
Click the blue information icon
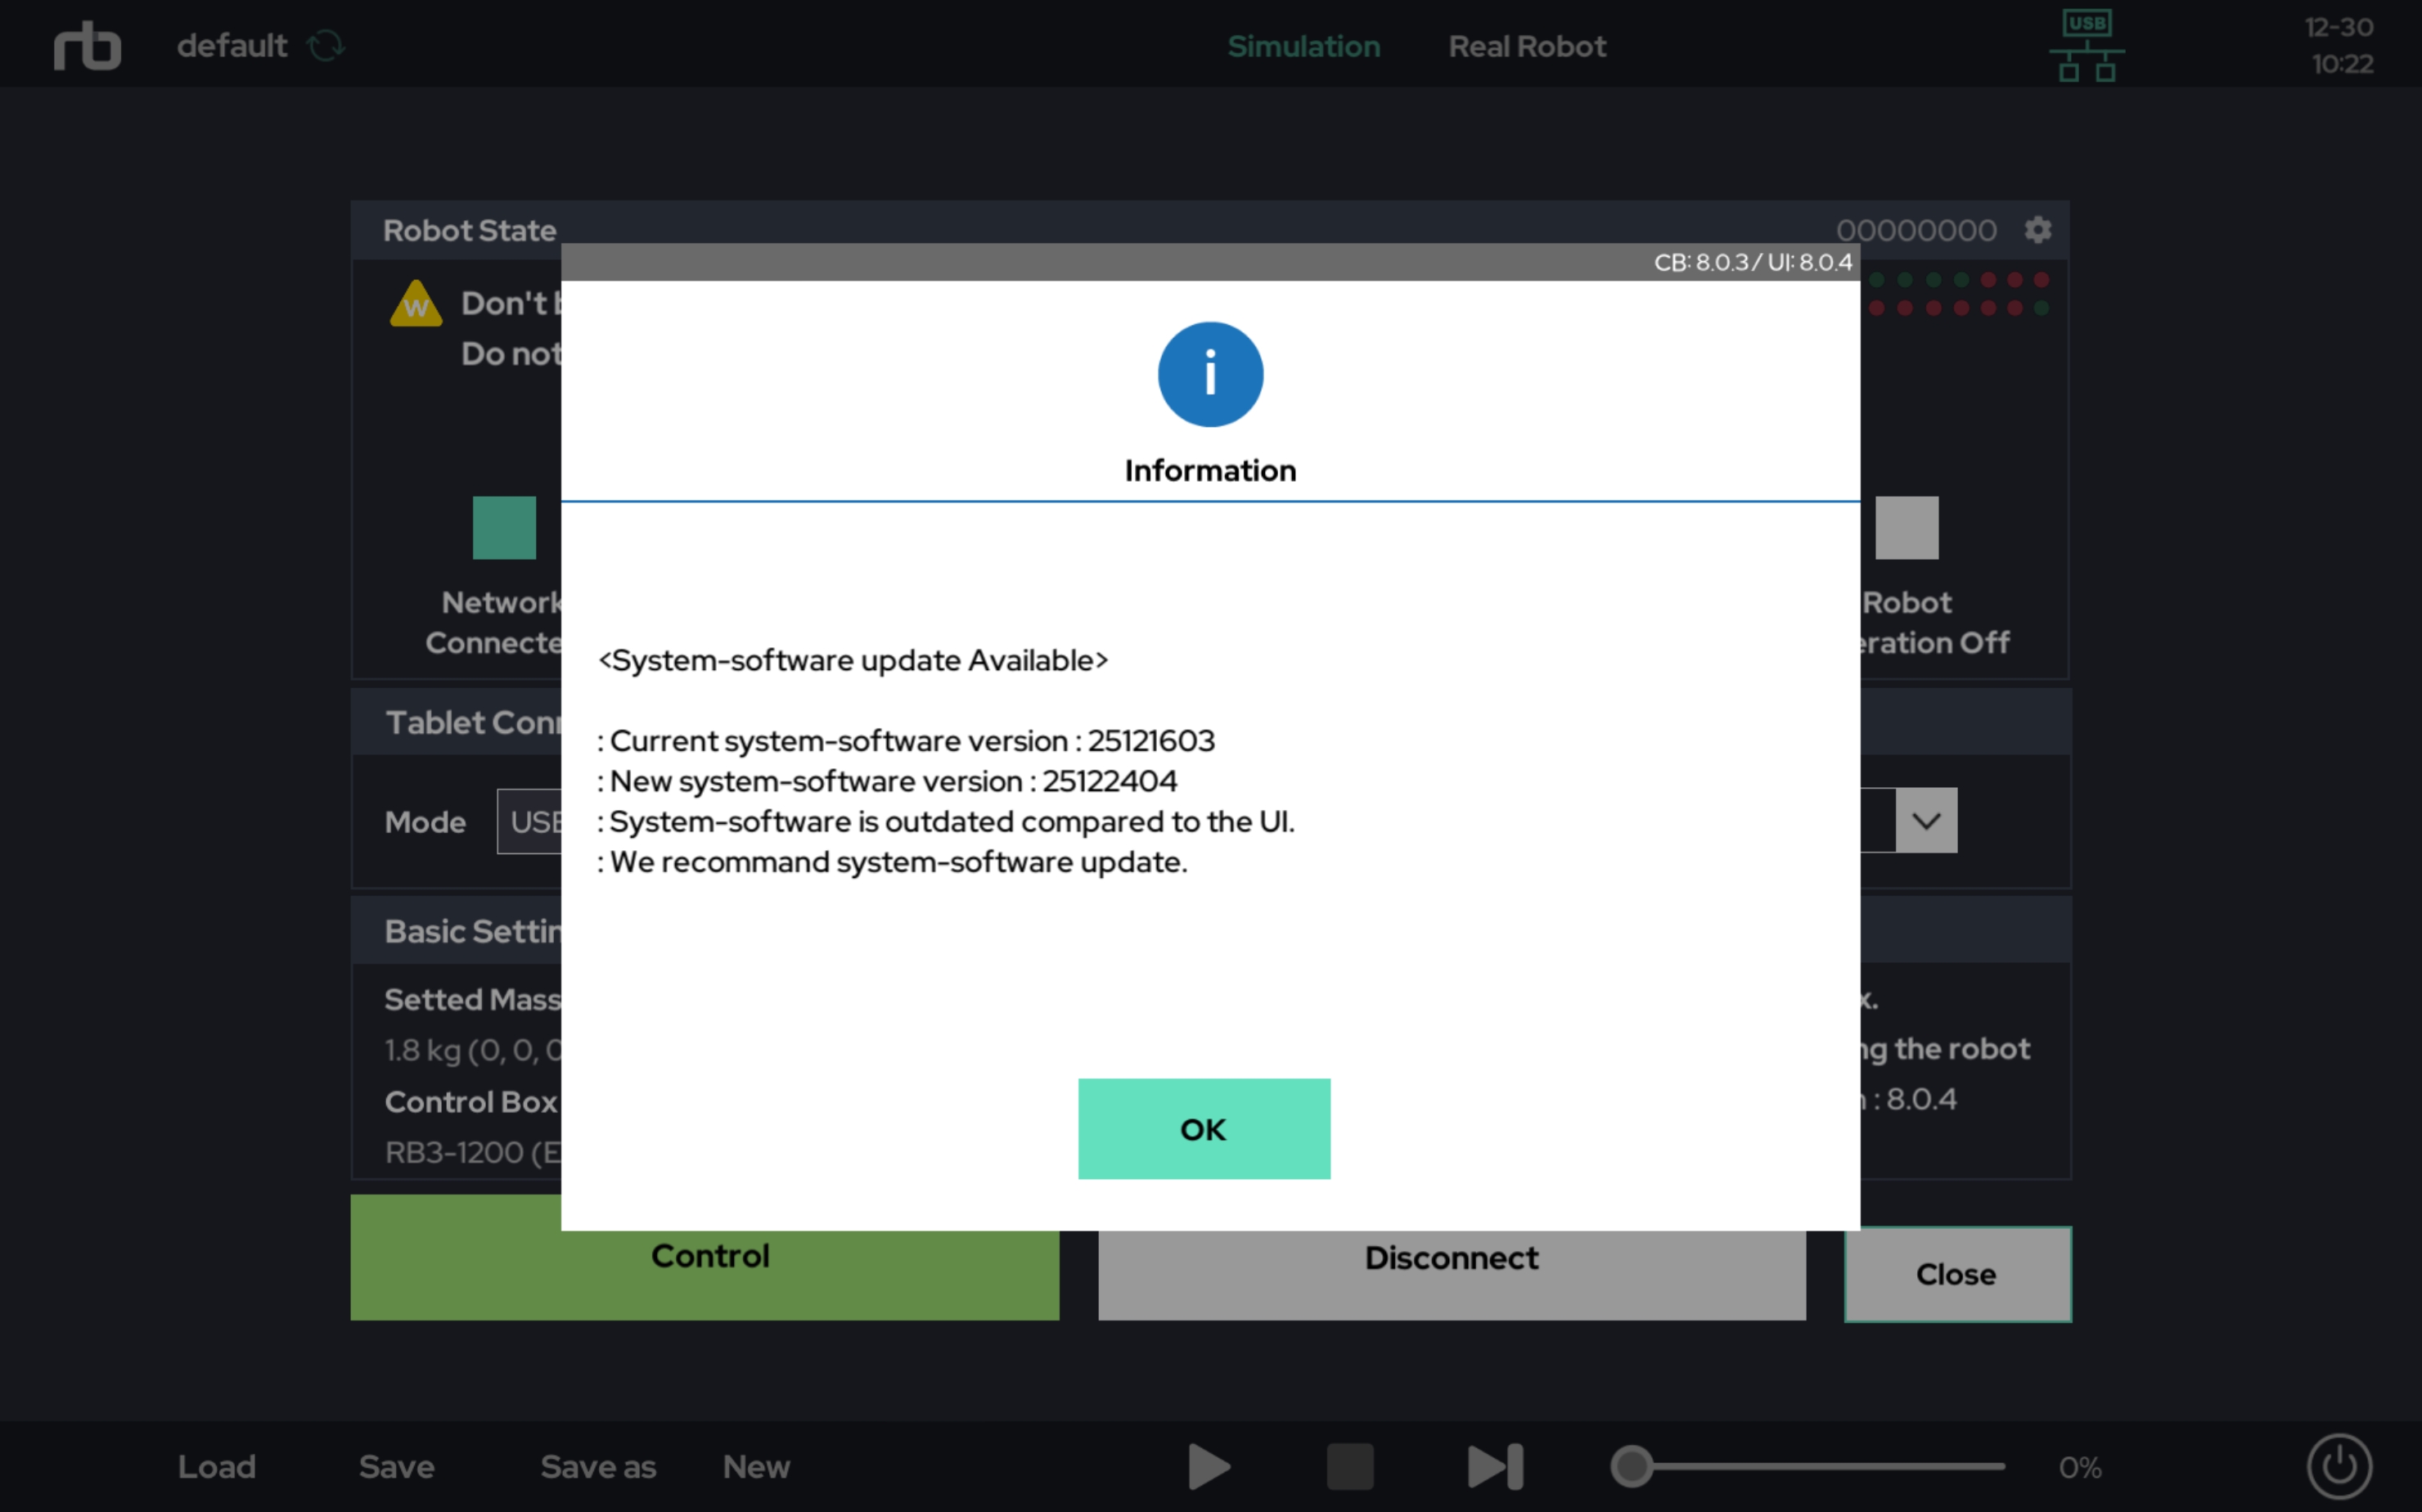1210,374
